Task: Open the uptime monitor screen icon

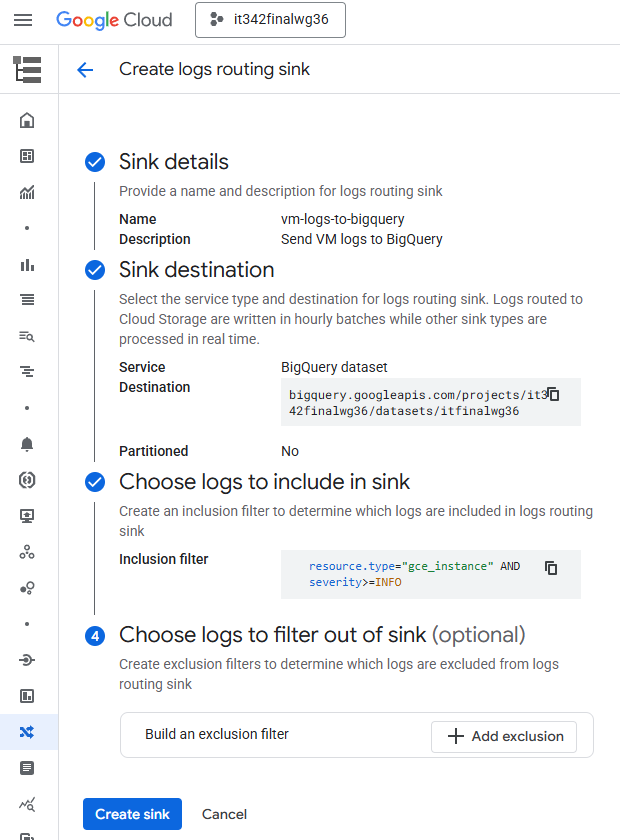Action: click(x=27, y=516)
